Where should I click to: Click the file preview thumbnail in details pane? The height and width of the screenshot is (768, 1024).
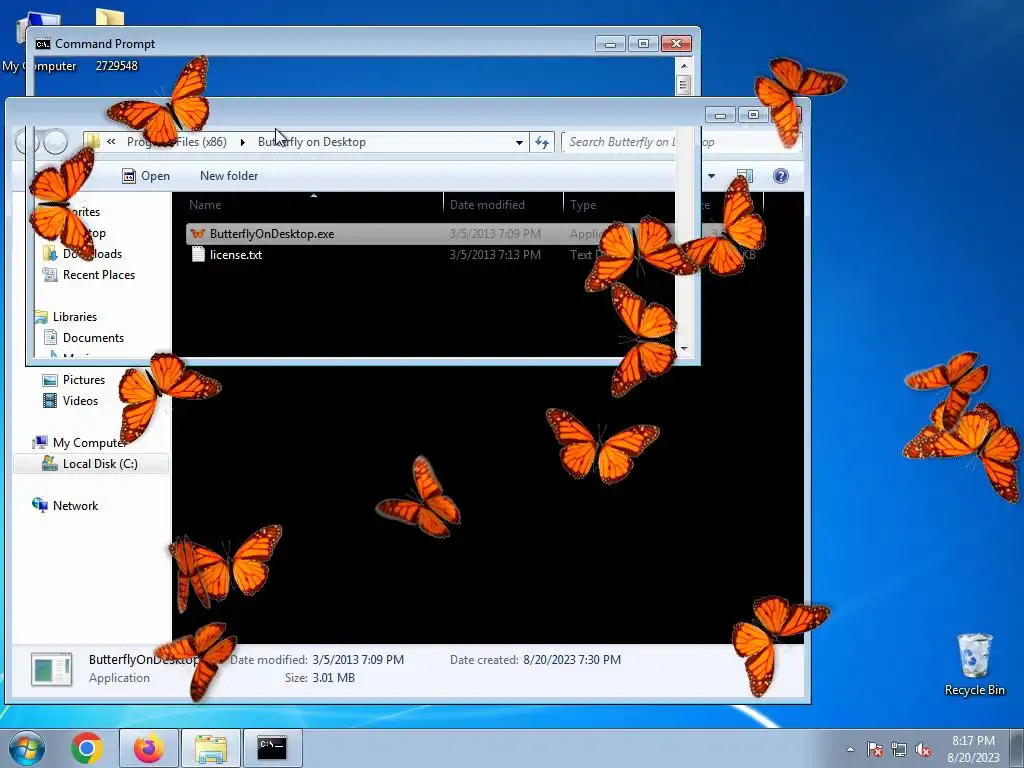(x=52, y=669)
